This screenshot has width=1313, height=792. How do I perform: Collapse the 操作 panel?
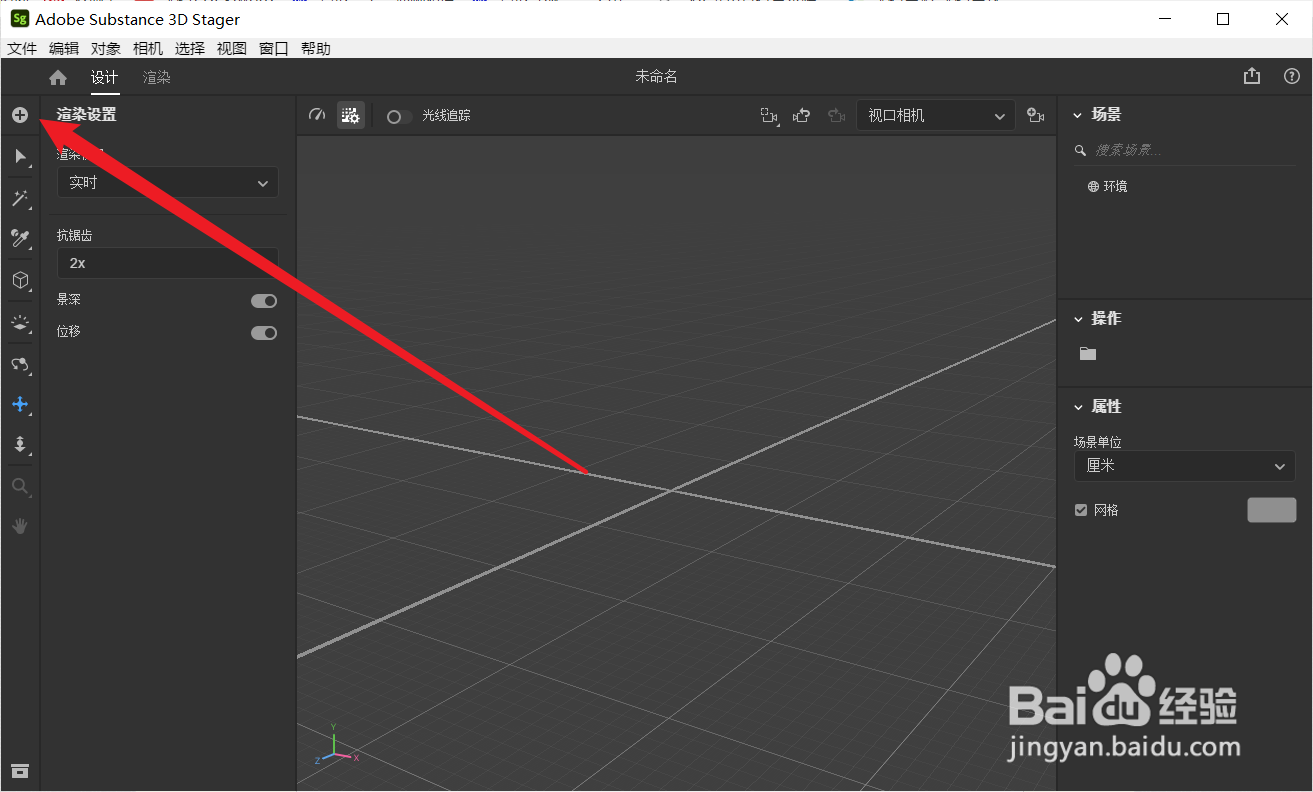click(x=1078, y=319)
